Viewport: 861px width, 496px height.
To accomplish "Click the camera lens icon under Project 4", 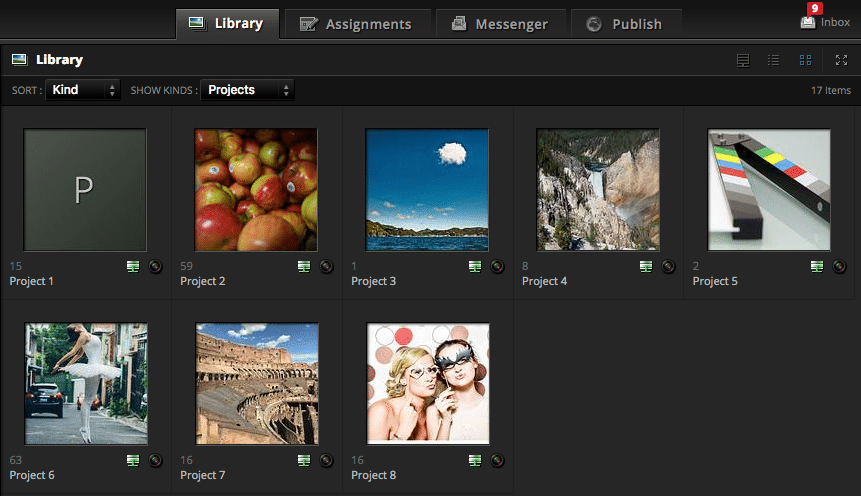I will click(x=668, y=266).
